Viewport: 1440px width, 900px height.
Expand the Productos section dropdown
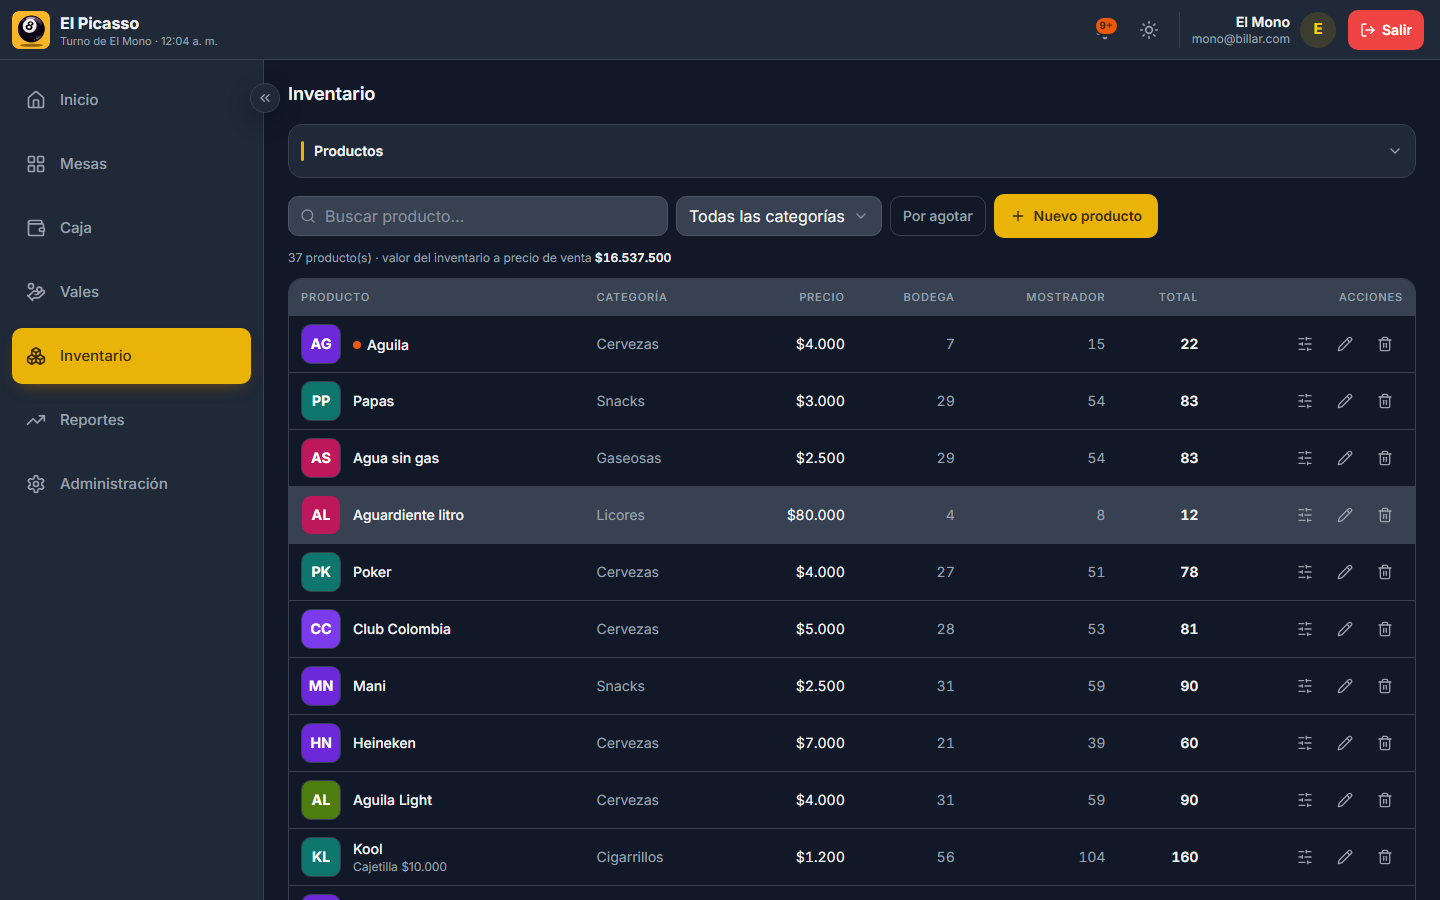(852, 151)
